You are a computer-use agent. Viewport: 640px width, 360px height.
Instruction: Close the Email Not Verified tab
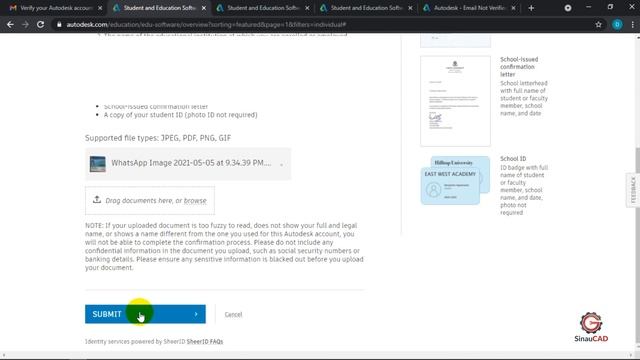point(513,8)
